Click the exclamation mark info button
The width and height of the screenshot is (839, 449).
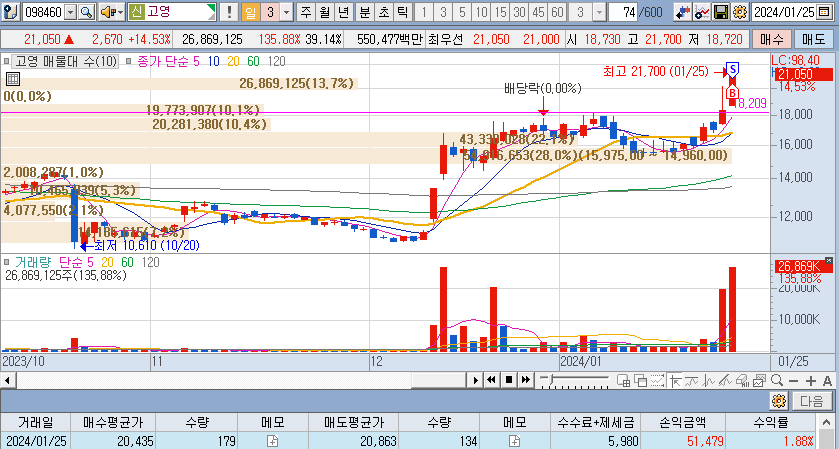[229, 12]
